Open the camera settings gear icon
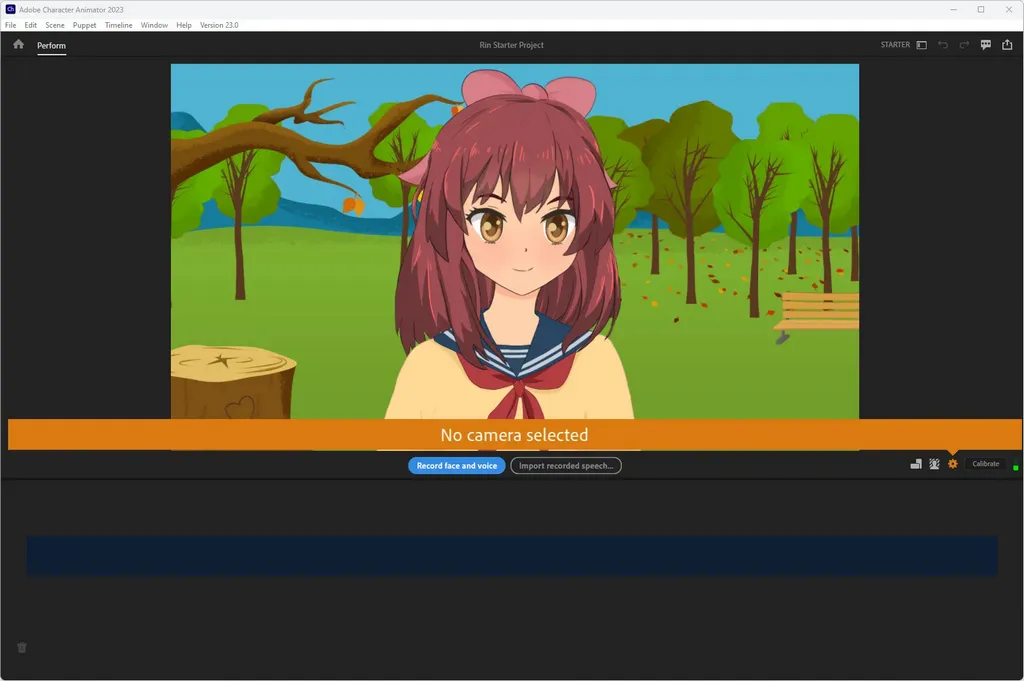The width and height of the screenshot is (1024, 681). (953, 464)
